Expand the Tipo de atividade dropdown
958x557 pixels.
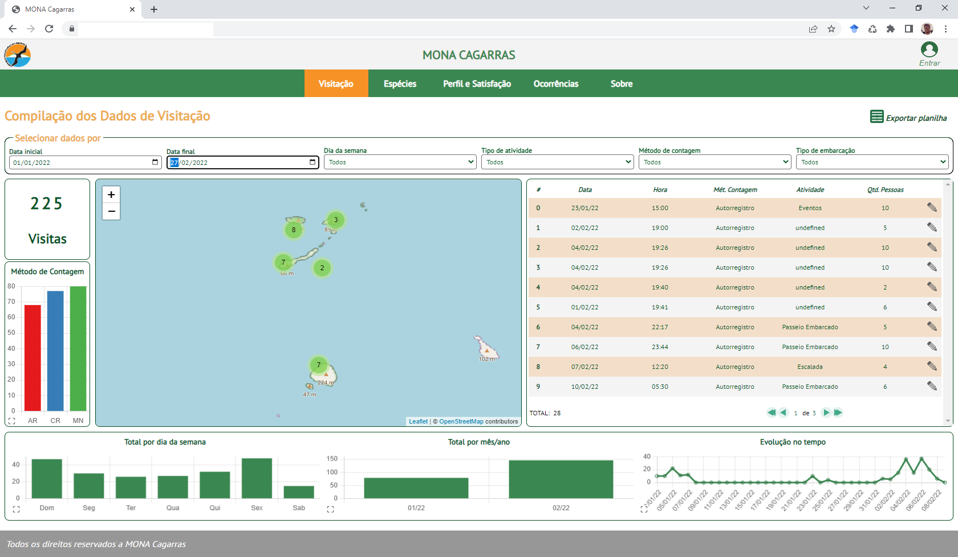(x=556, y=162)
